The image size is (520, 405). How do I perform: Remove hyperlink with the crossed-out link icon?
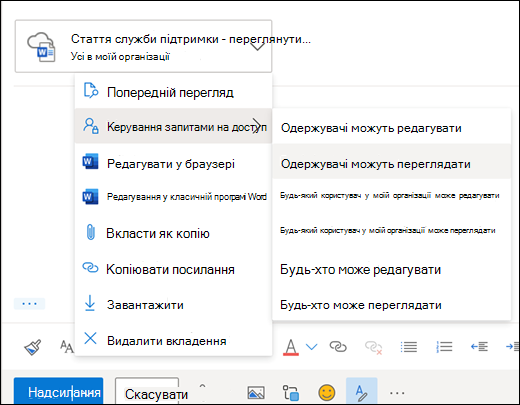click(373, 347)
